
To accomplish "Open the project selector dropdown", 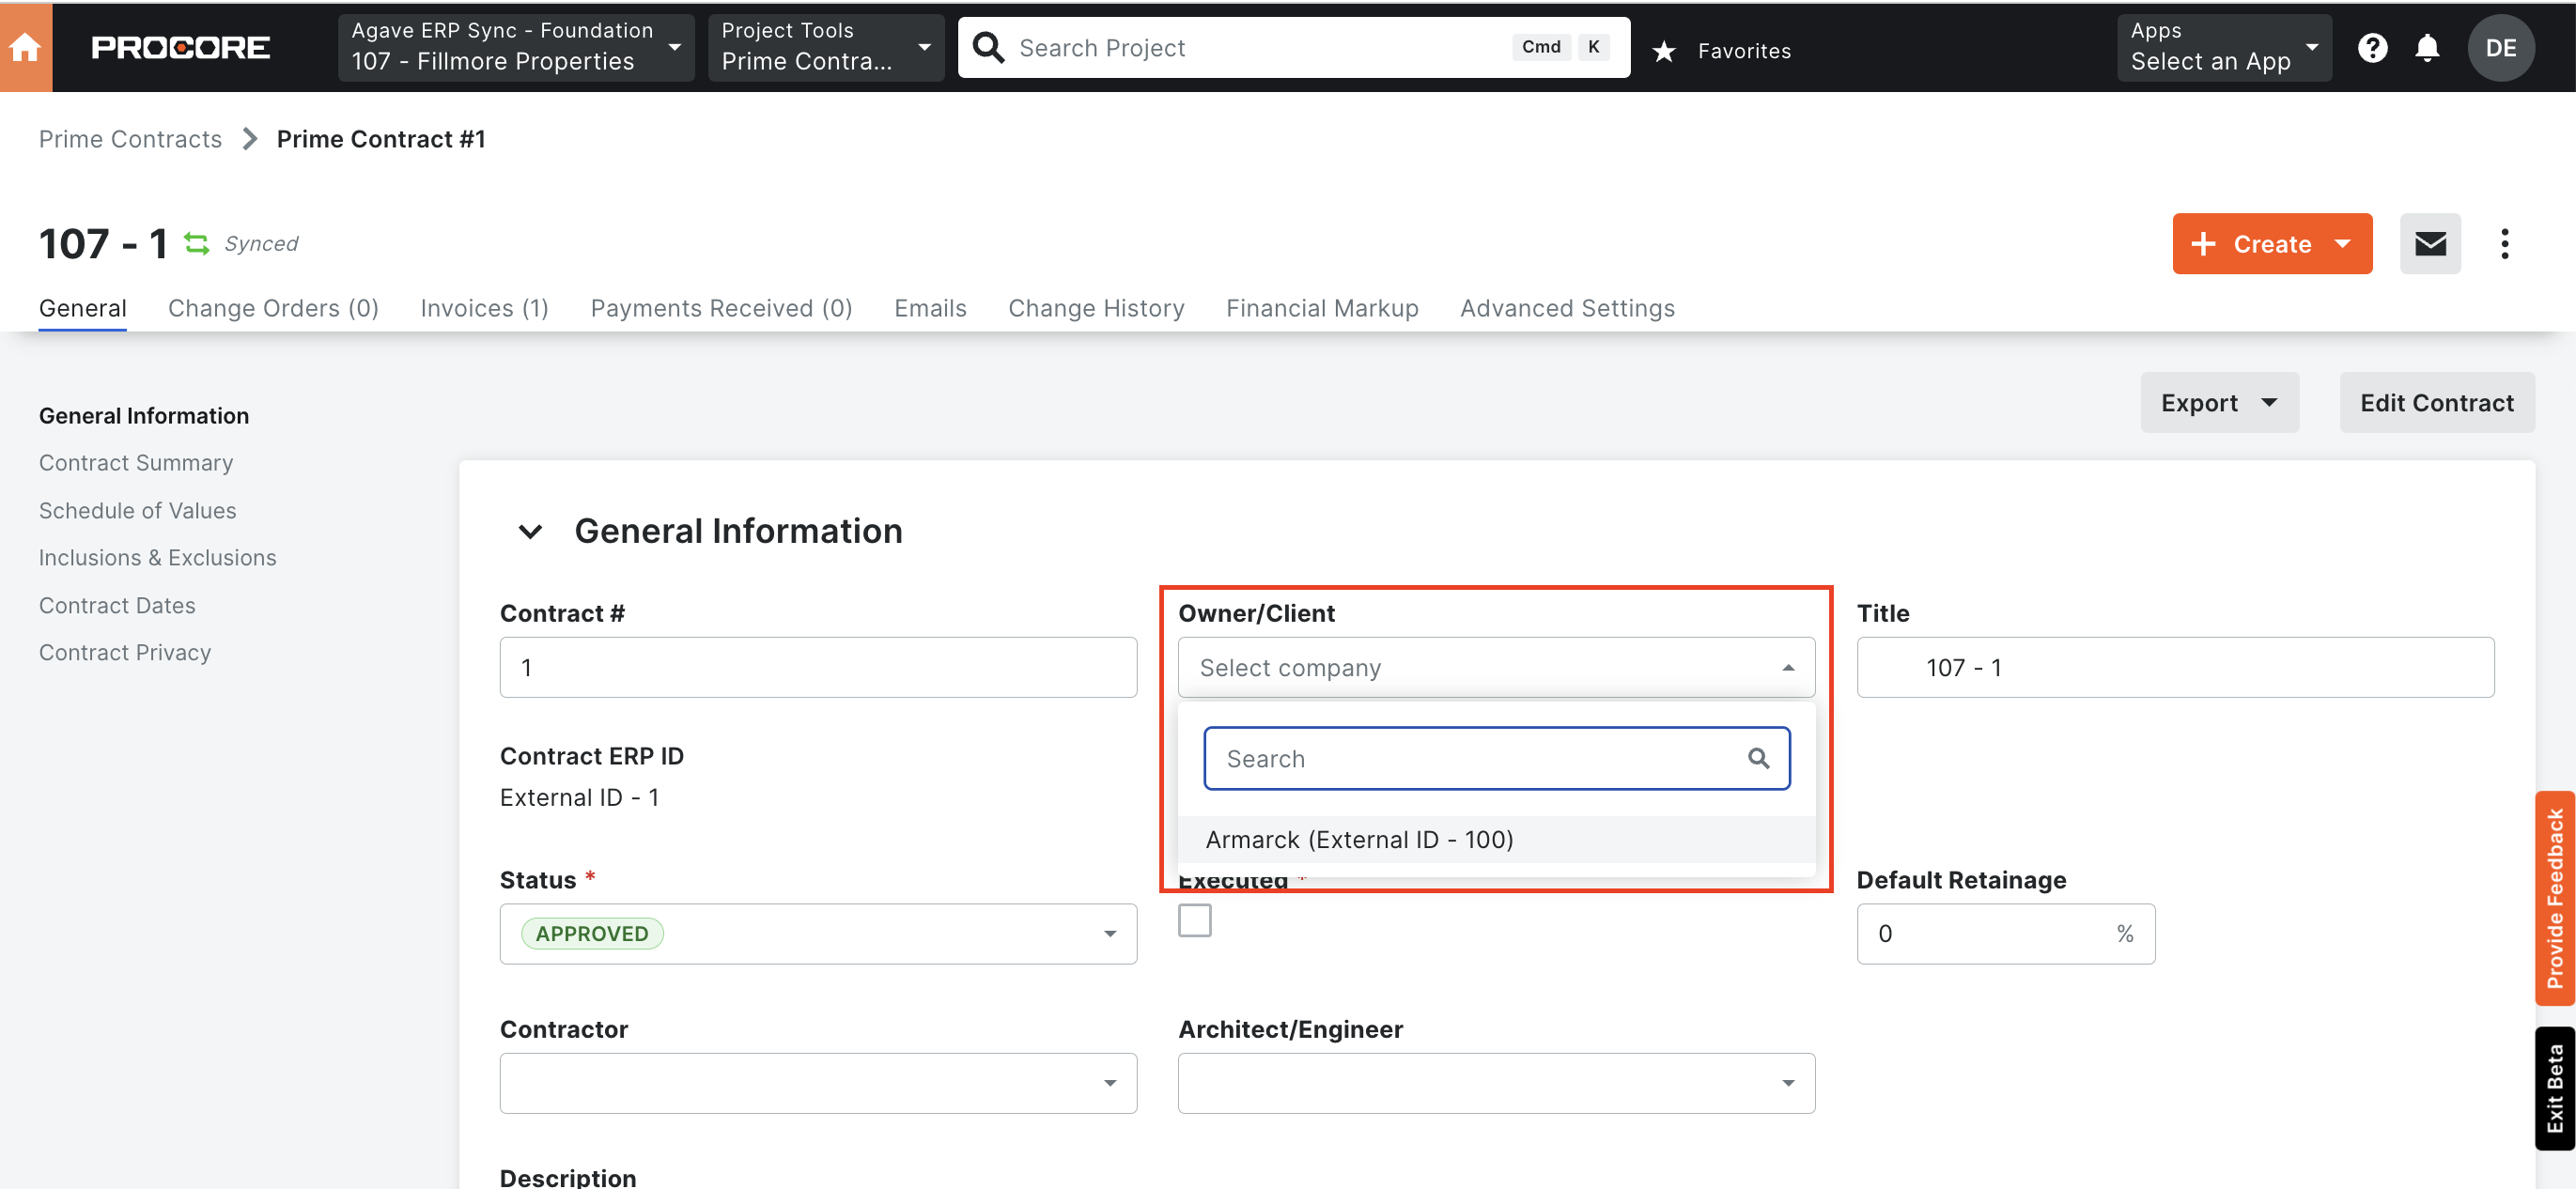I will click(516, 47).
